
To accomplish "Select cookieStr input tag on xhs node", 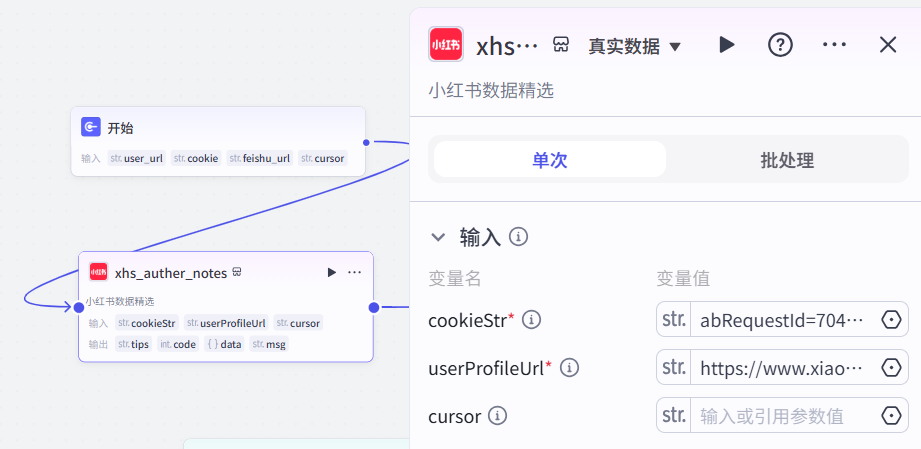I will pos(147,323).
